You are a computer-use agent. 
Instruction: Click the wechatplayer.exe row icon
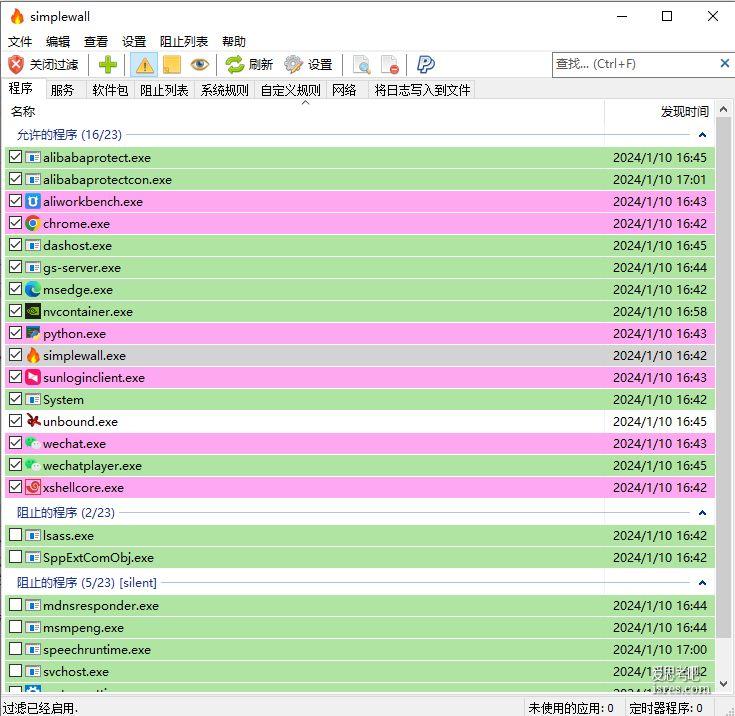click(32, 465)
